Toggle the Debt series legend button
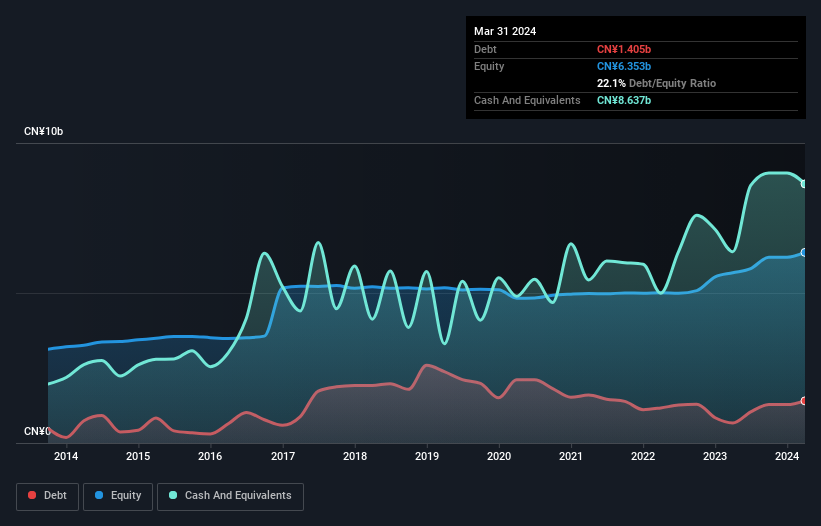The image size is (821, 526). click(48, 496)
